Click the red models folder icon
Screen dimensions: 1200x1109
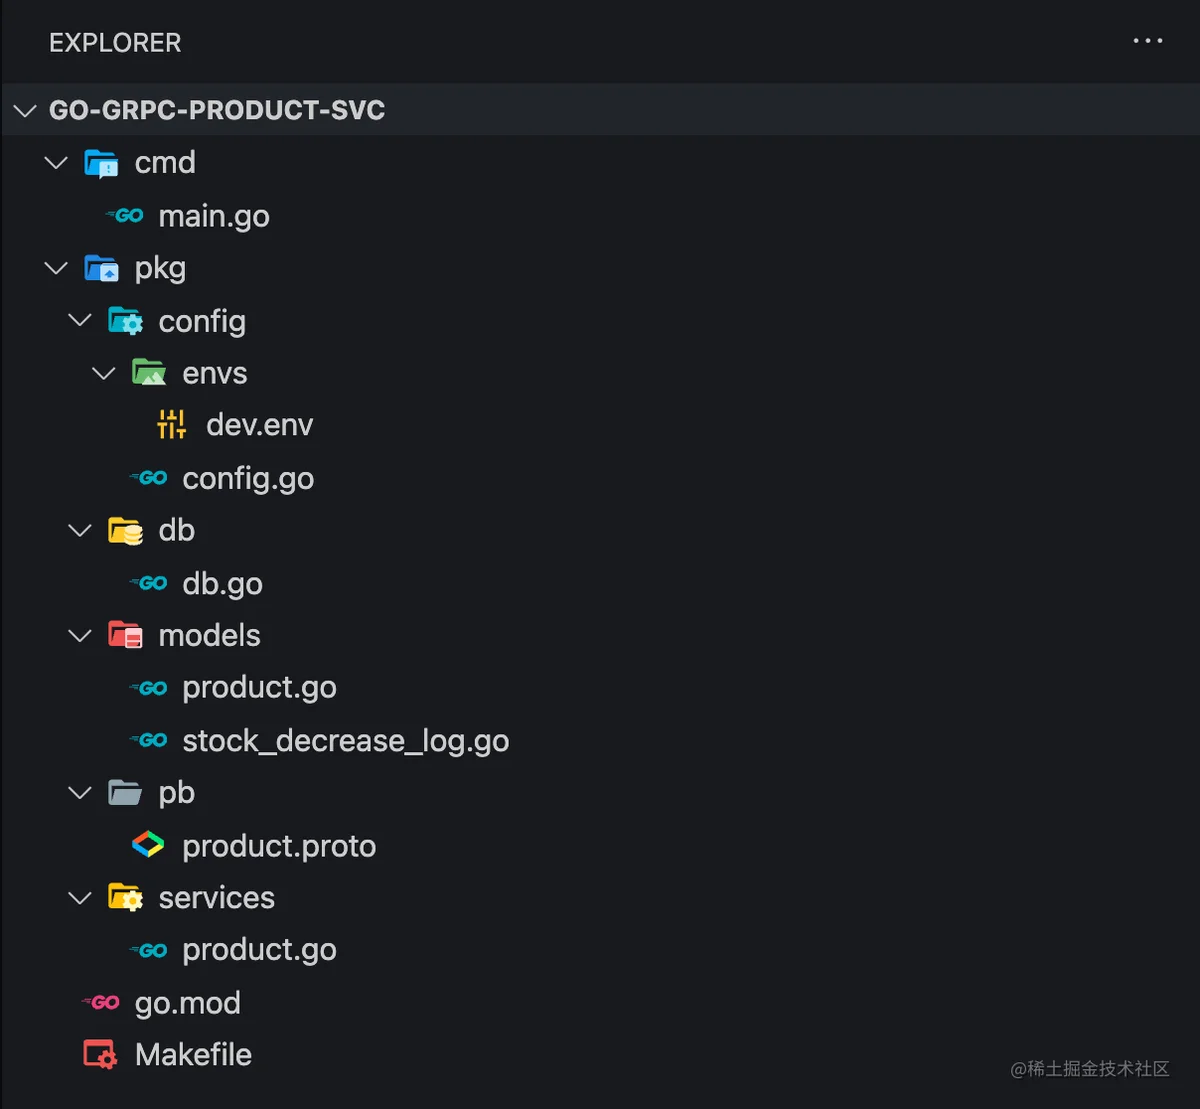click(125, 636)
